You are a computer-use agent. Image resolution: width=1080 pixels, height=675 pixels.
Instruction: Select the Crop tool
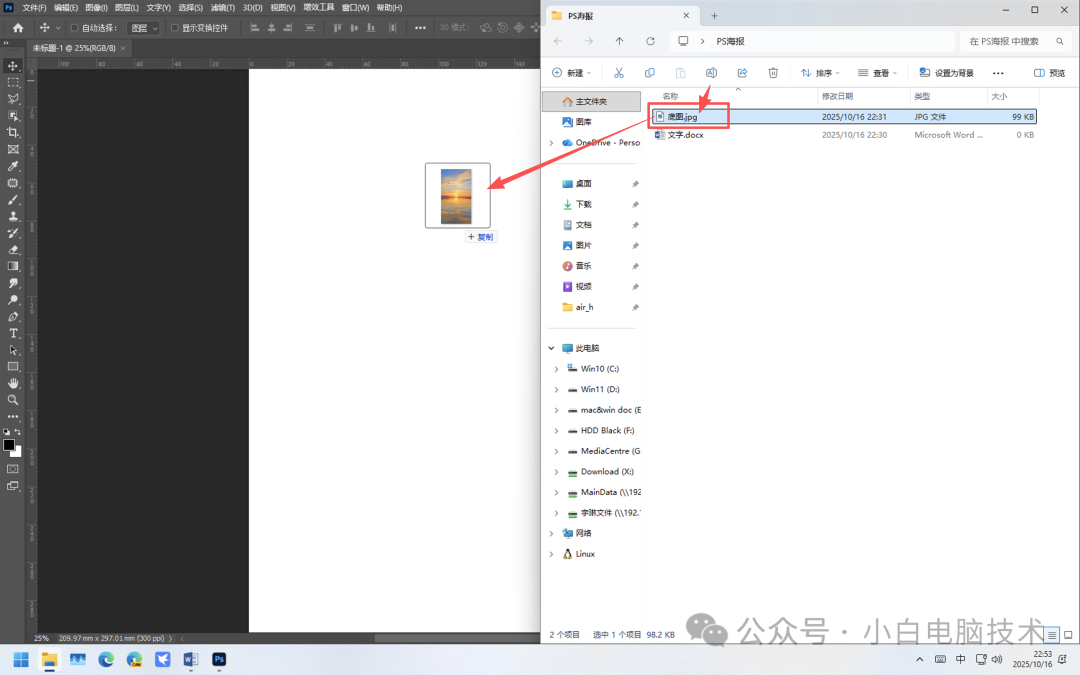pyautogui.click(x=12, y=132)
